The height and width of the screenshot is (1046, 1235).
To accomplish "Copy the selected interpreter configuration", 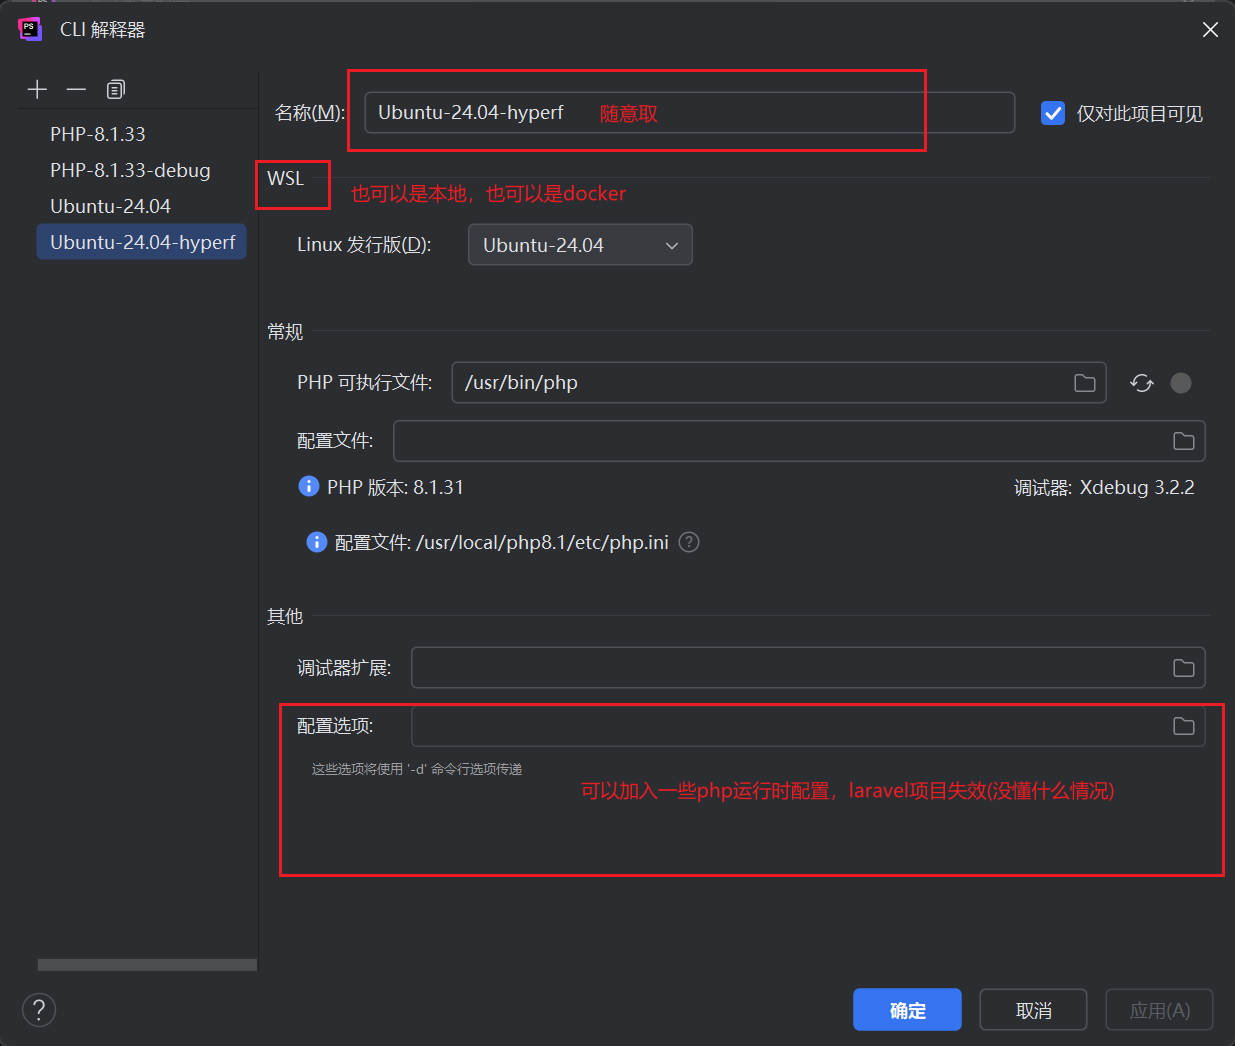I will pyautogui.click(x=116, y=89).
